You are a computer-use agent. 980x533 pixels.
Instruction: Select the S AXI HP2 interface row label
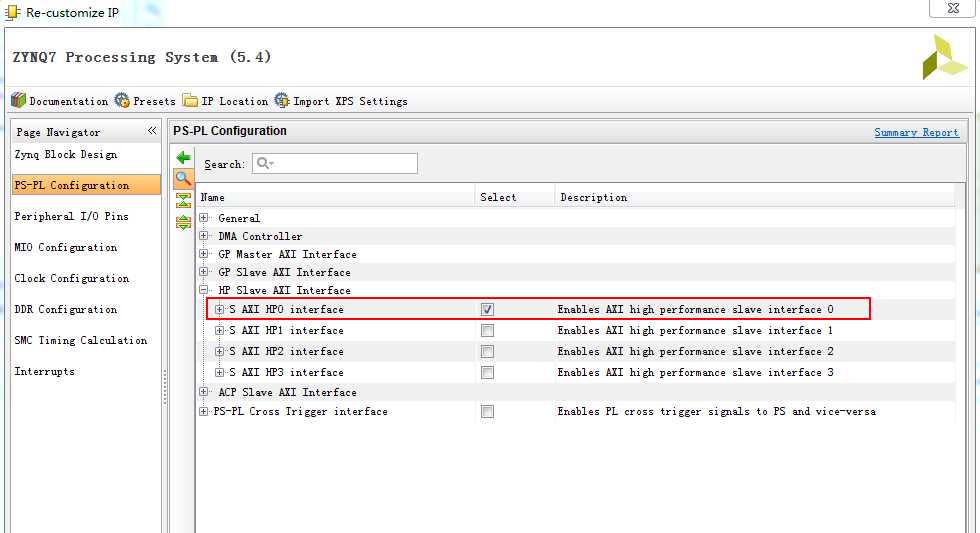tap(286, 352)
